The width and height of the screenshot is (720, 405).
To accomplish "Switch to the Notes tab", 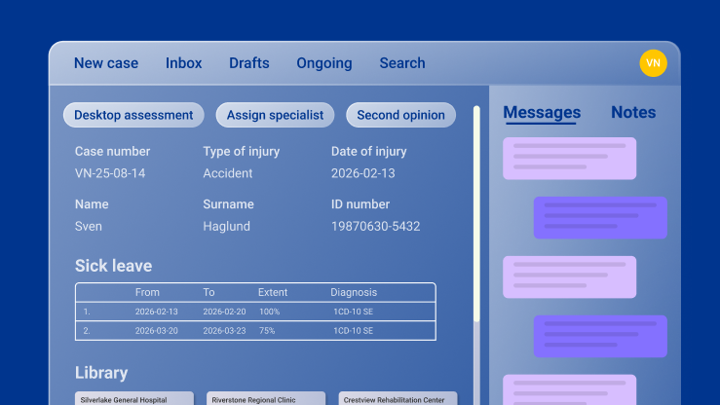I will 634,113.
